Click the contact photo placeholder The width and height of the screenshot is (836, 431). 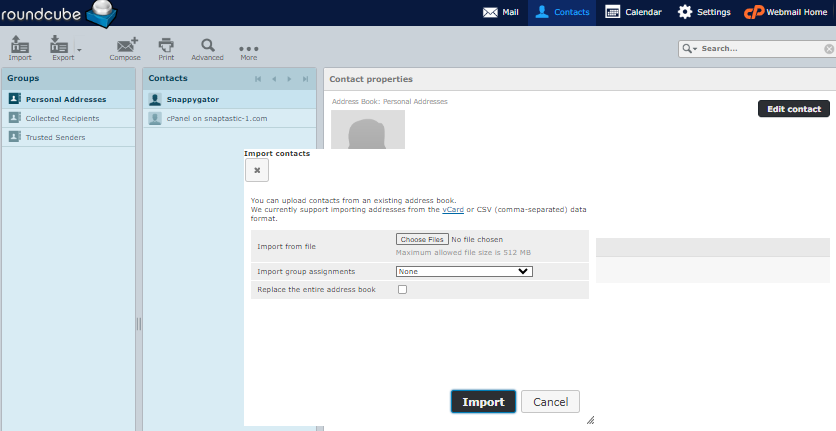368,130
